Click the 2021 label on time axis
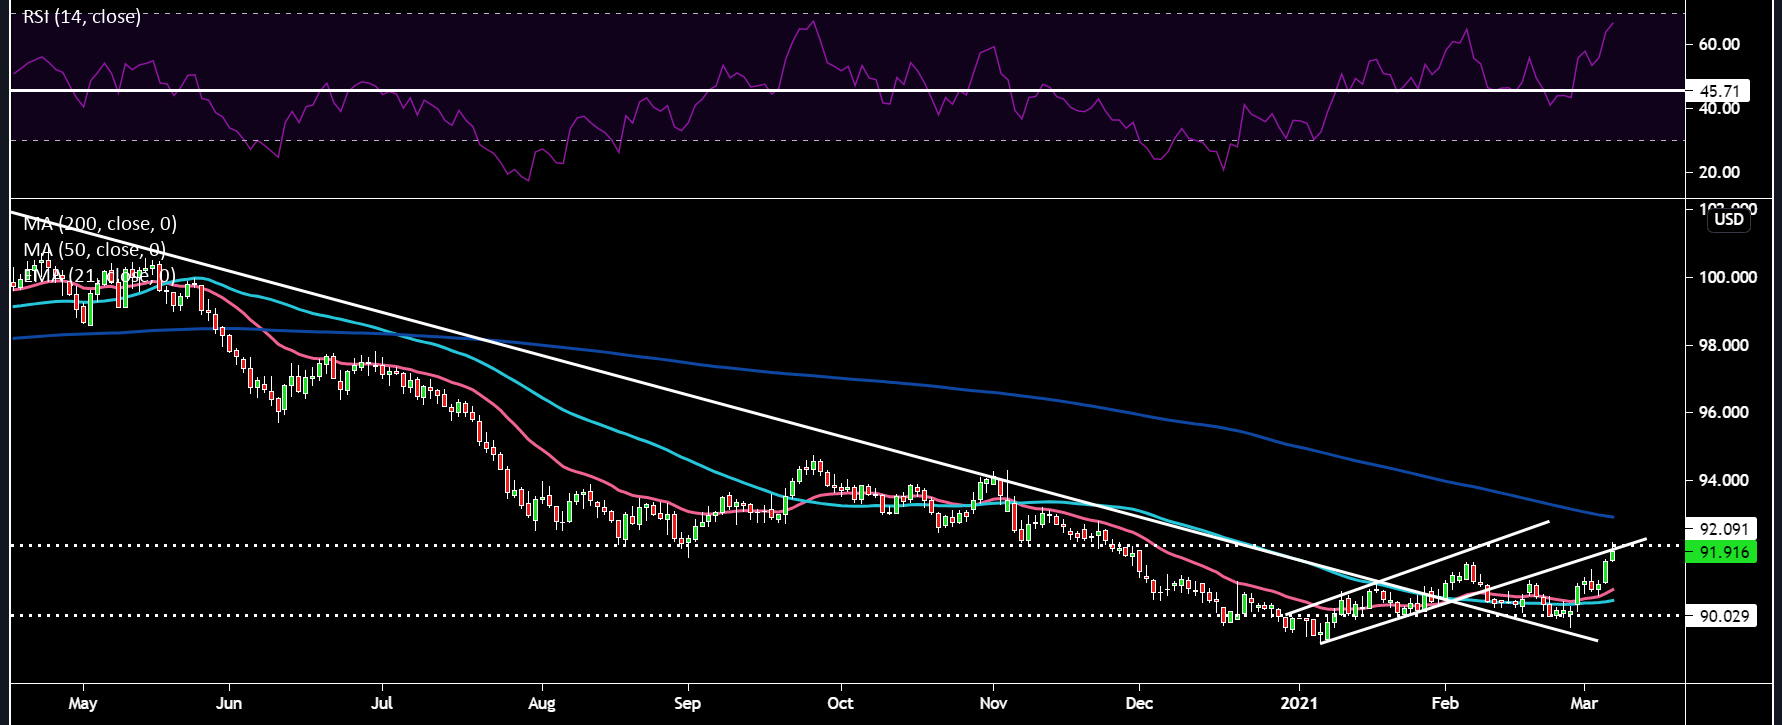This screenshot has height=725, width=1782. [x=1300, y=704]
